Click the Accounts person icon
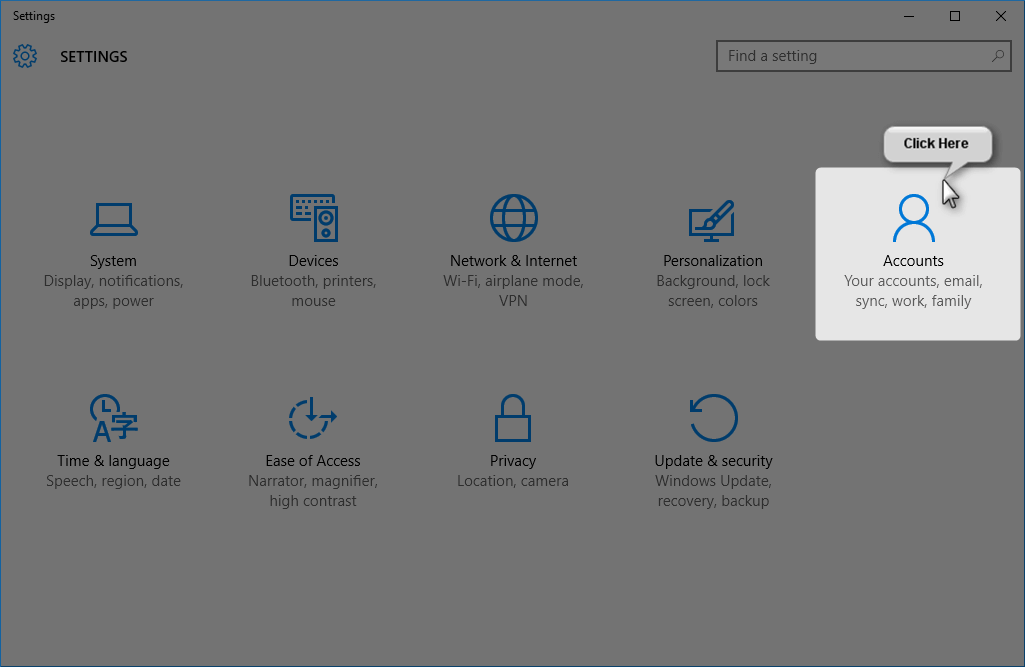Screen dimensions: 1025x667 tap(913, 218)
